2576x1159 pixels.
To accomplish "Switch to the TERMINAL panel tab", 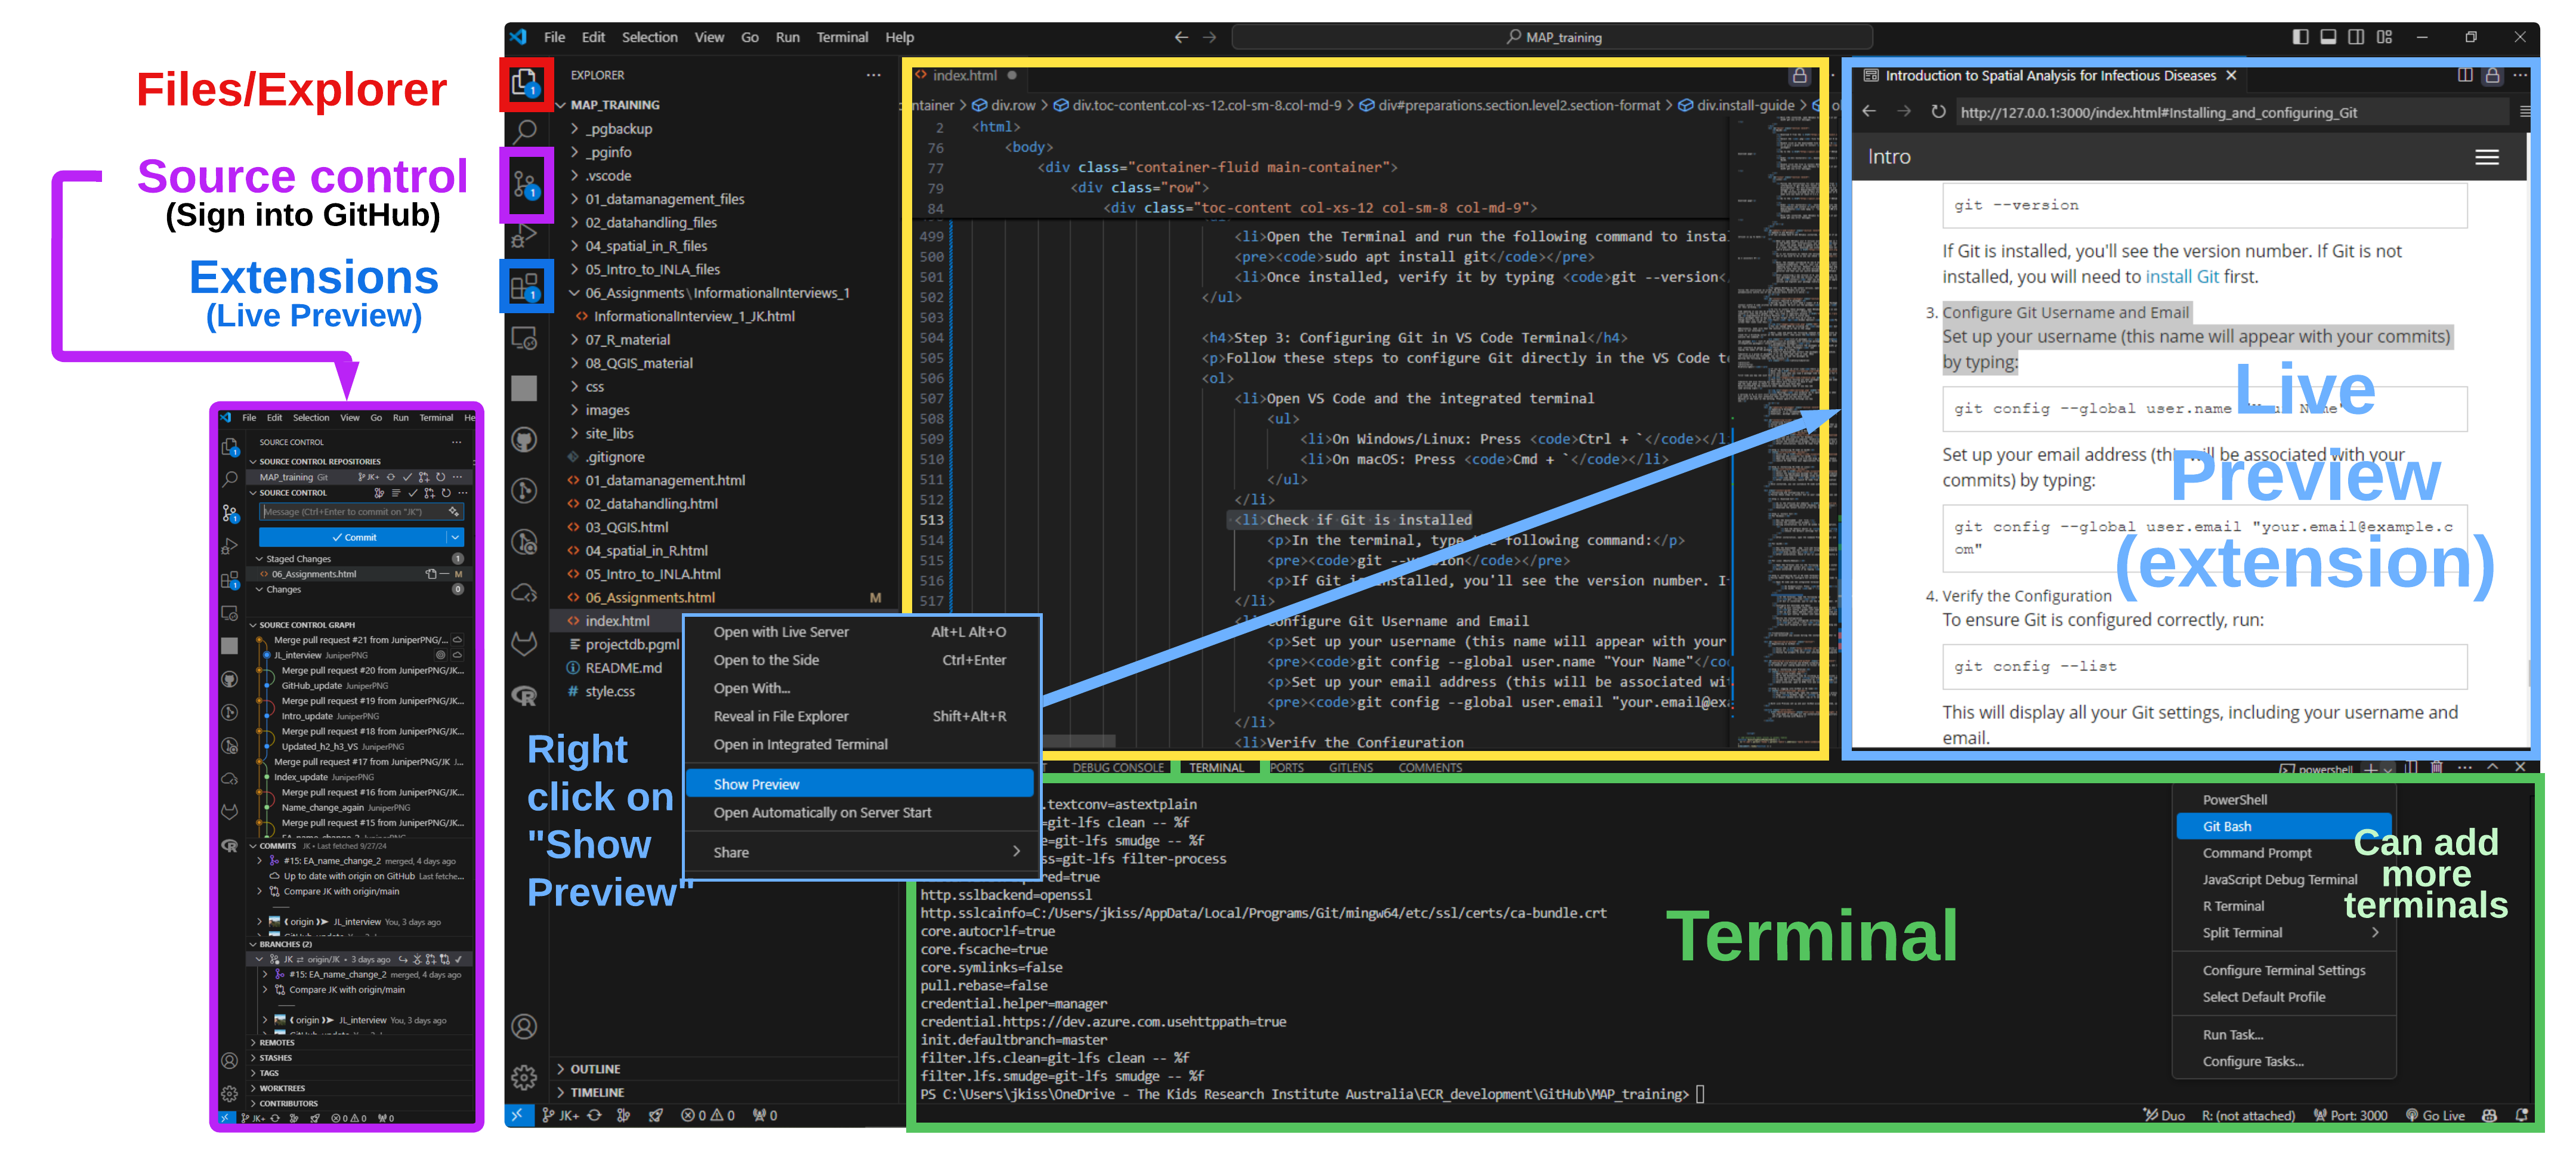I will [1216, 768].
